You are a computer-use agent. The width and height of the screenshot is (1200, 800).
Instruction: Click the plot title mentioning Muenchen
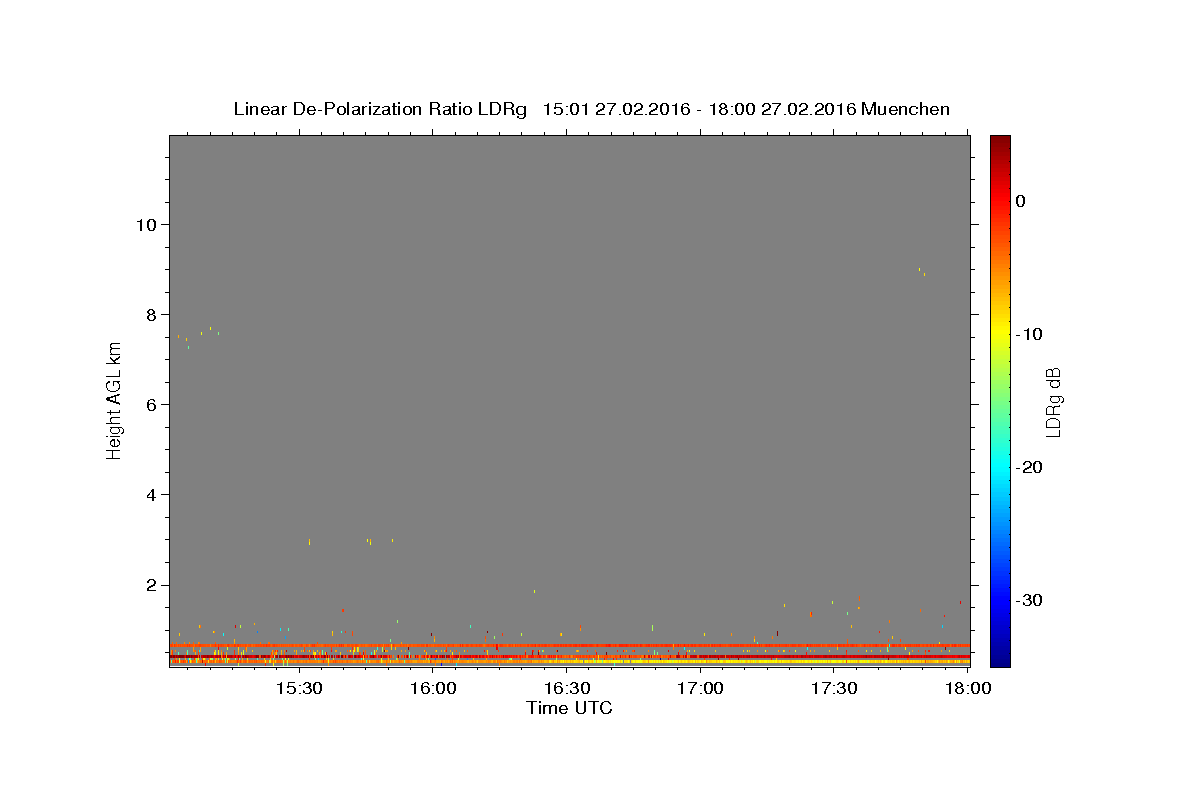tap(591, 109)
